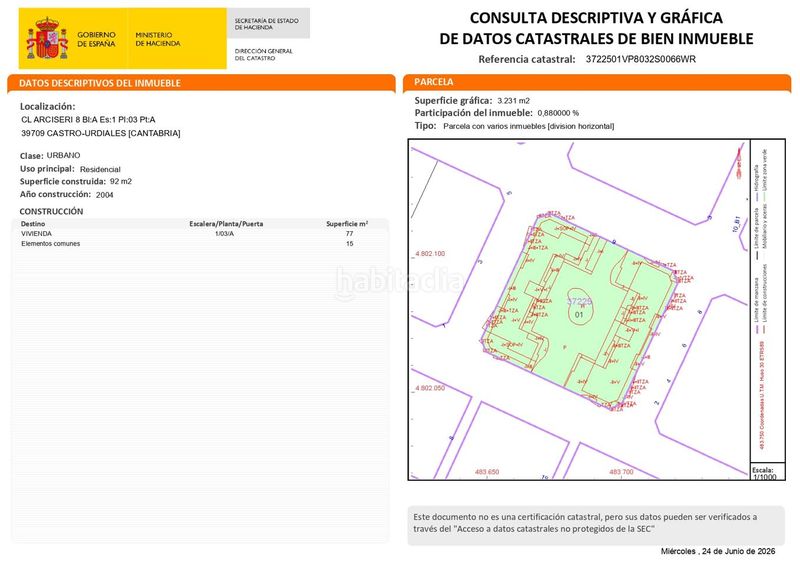This screenshot has width=800, height=565.
Task: Click the north arrow on the map
Action: pyautogui.click(x=739, y=161)
